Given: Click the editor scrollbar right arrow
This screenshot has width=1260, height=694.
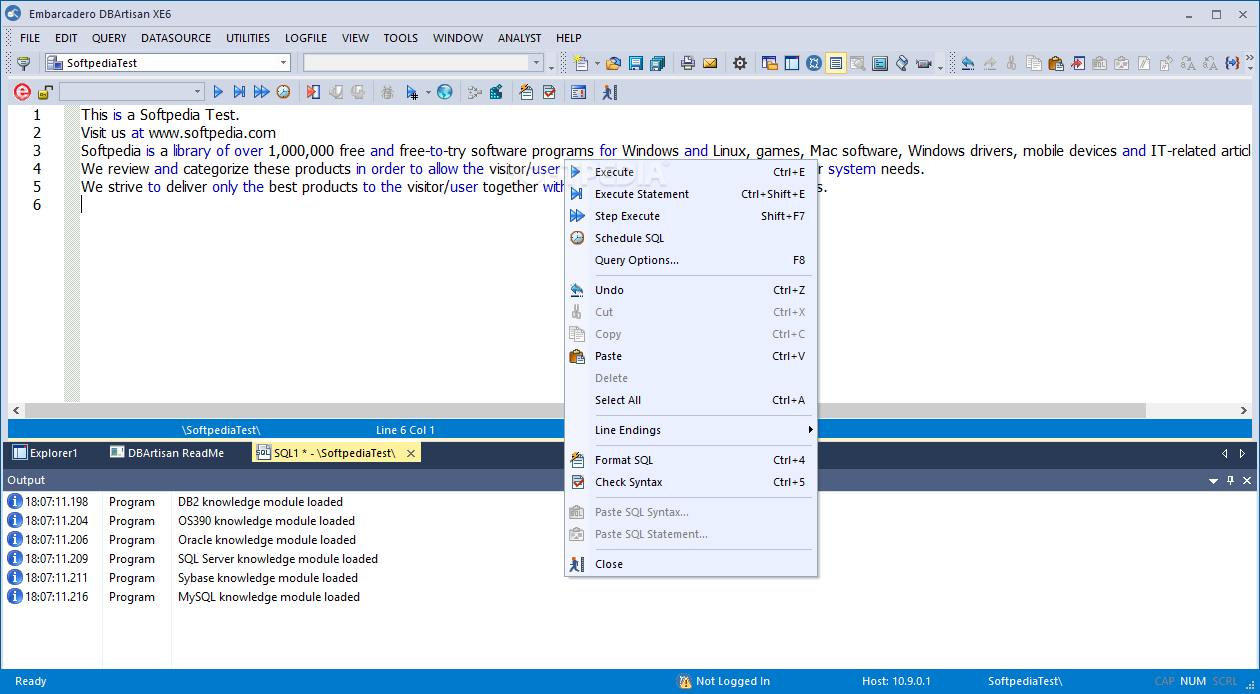Looking at the screenshot, I should point(1244,411).
